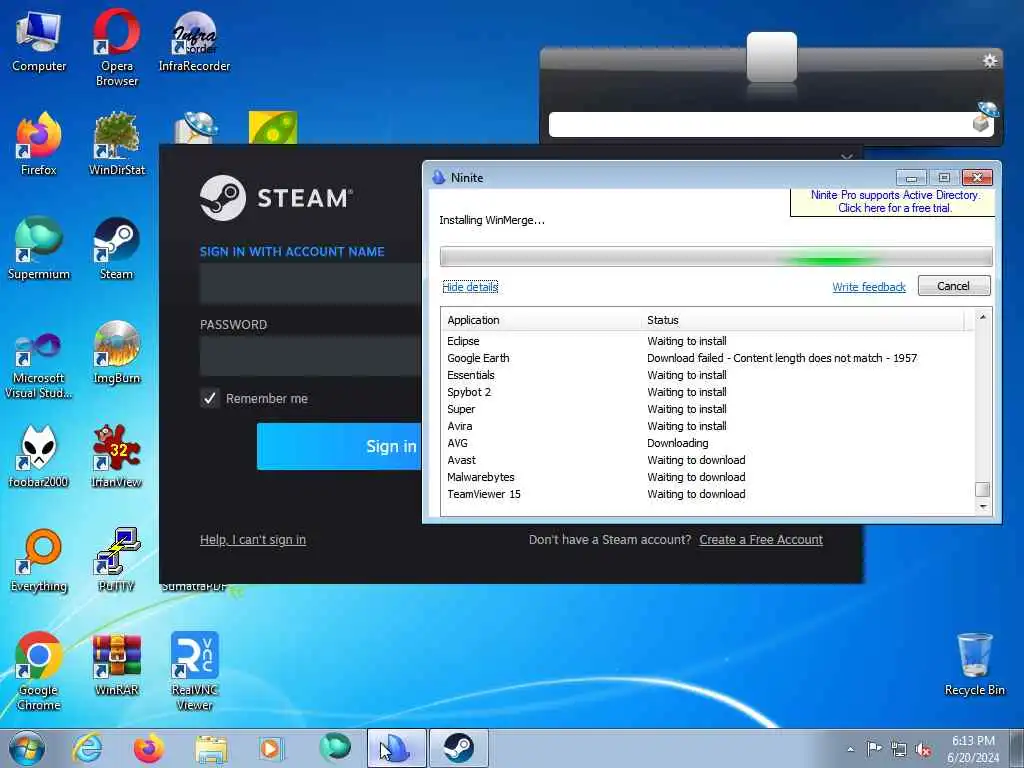Open the Computer desktop icon
This screenshot has height=768, width=1024.
tap(39, 42)
